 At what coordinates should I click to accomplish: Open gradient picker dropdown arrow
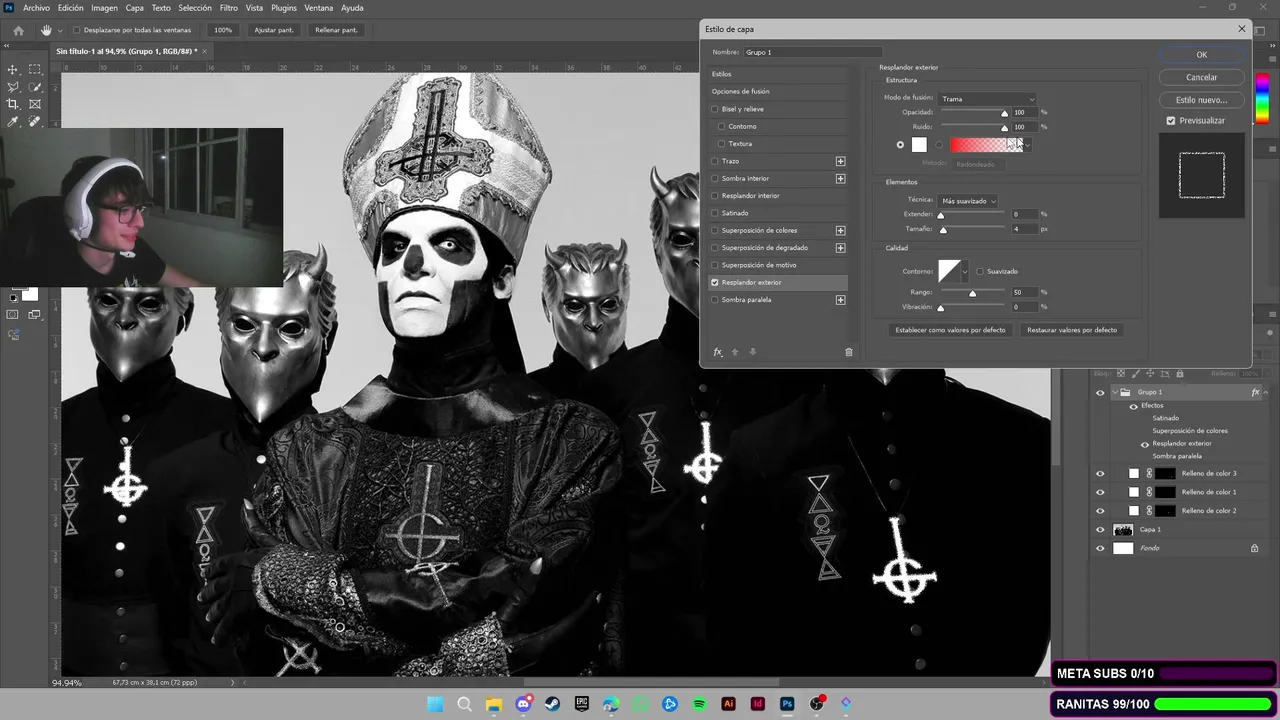pos(1027,145)
